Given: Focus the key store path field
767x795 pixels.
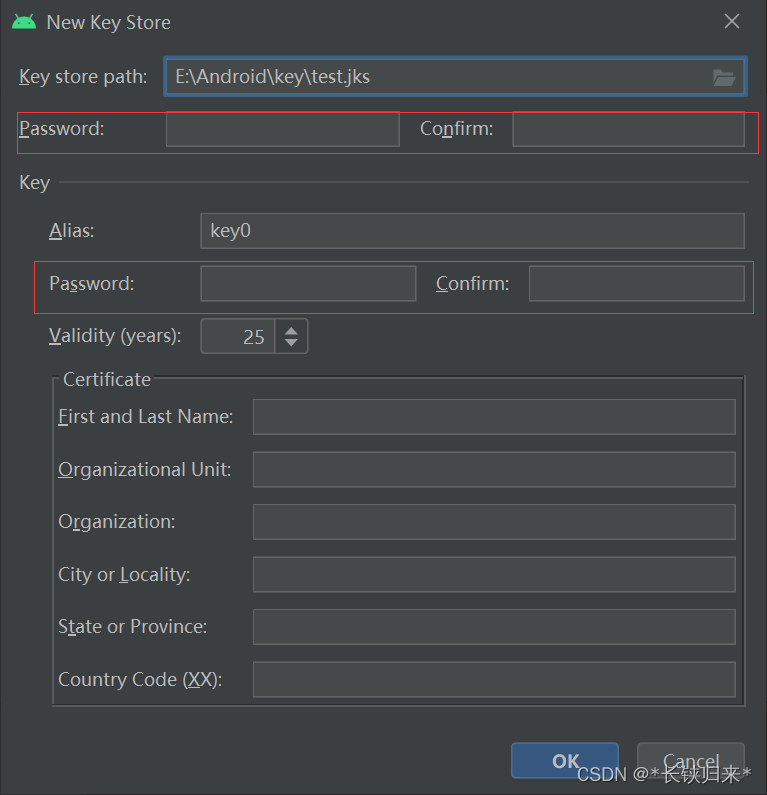Looking at the screenshot, I should 455,77.
